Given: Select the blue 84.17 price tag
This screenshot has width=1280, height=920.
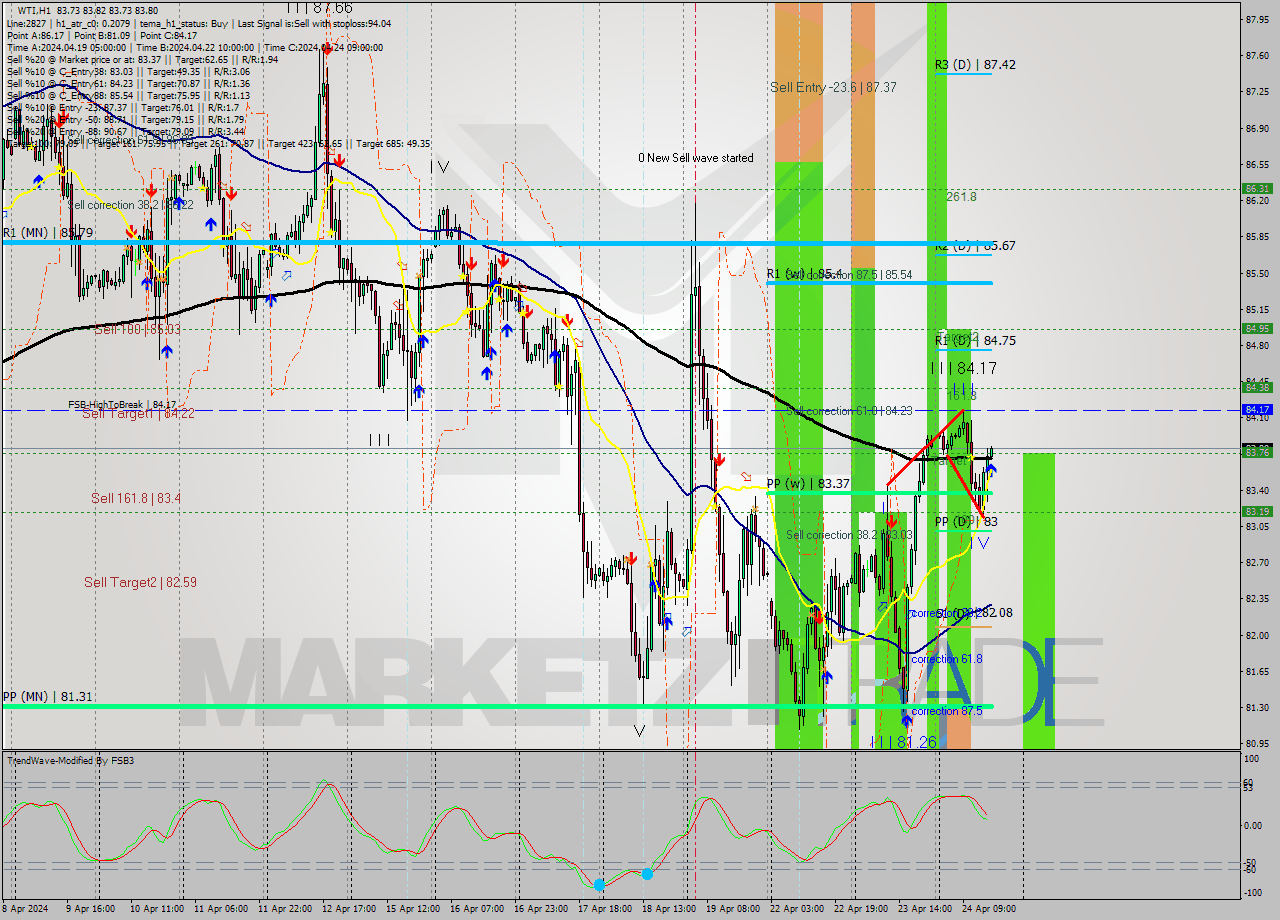Looking at the screenshot, I should (1257, 409).
